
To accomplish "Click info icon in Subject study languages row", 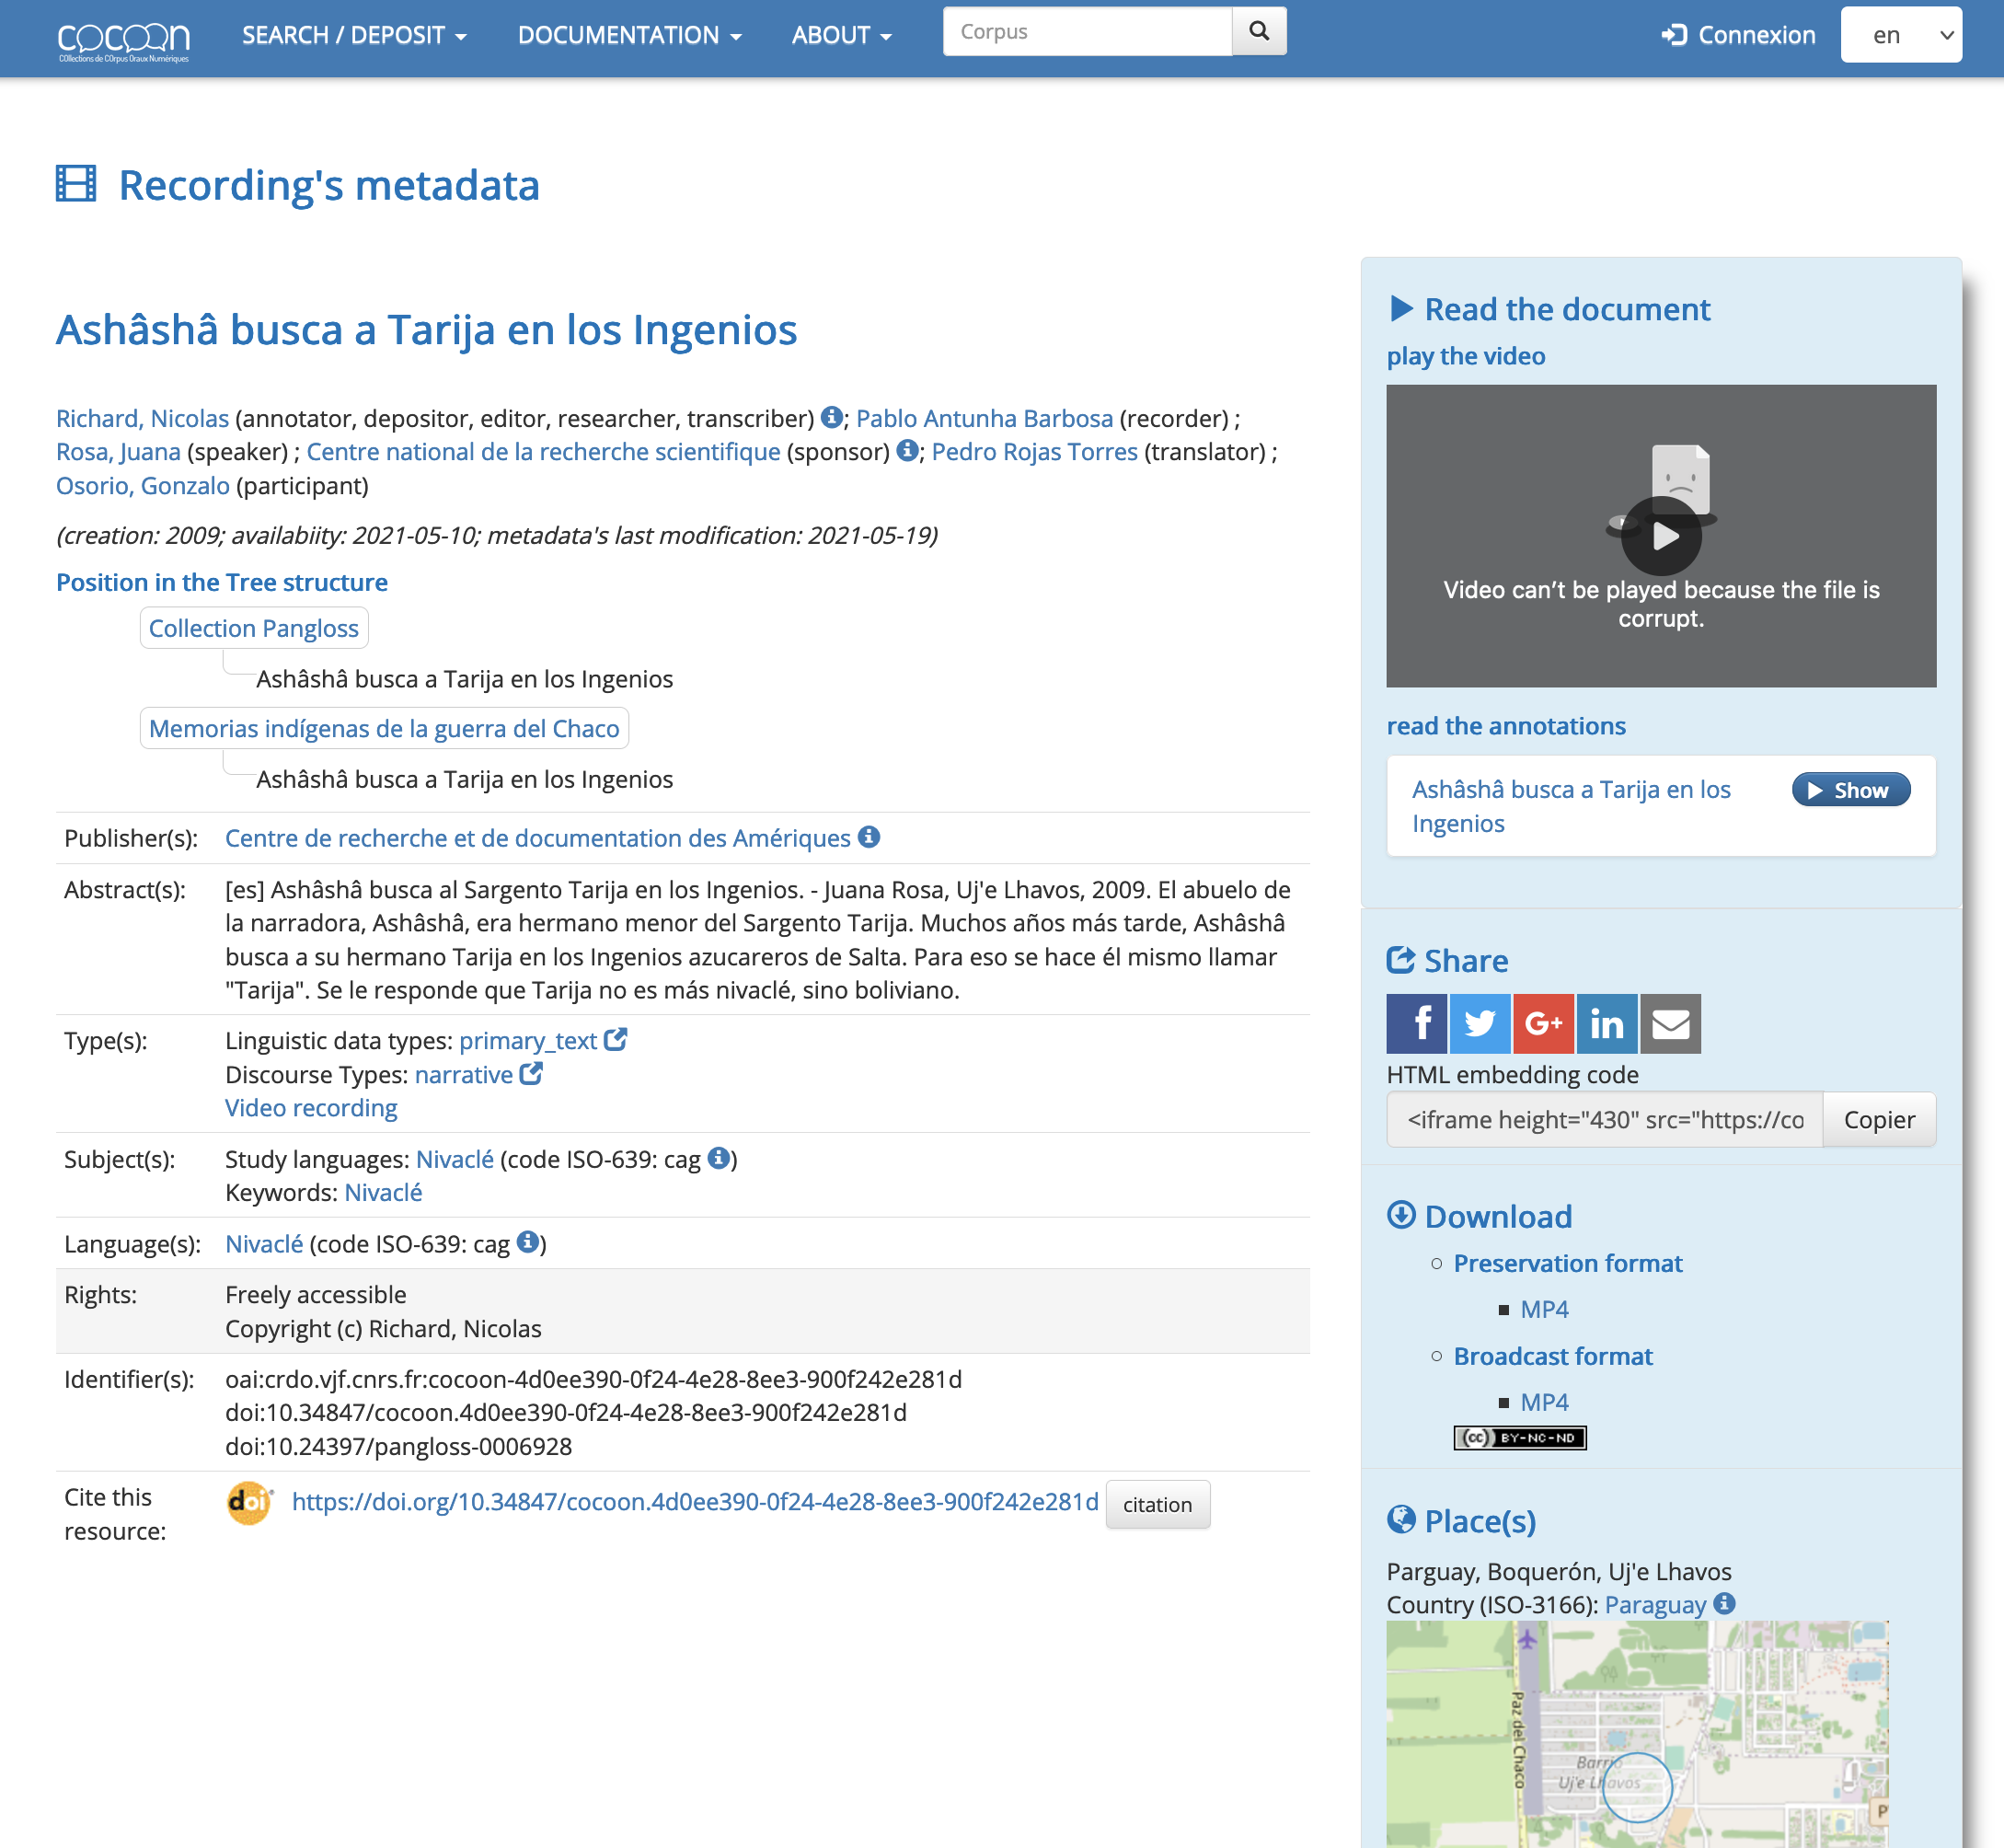I will [718, 1158].
